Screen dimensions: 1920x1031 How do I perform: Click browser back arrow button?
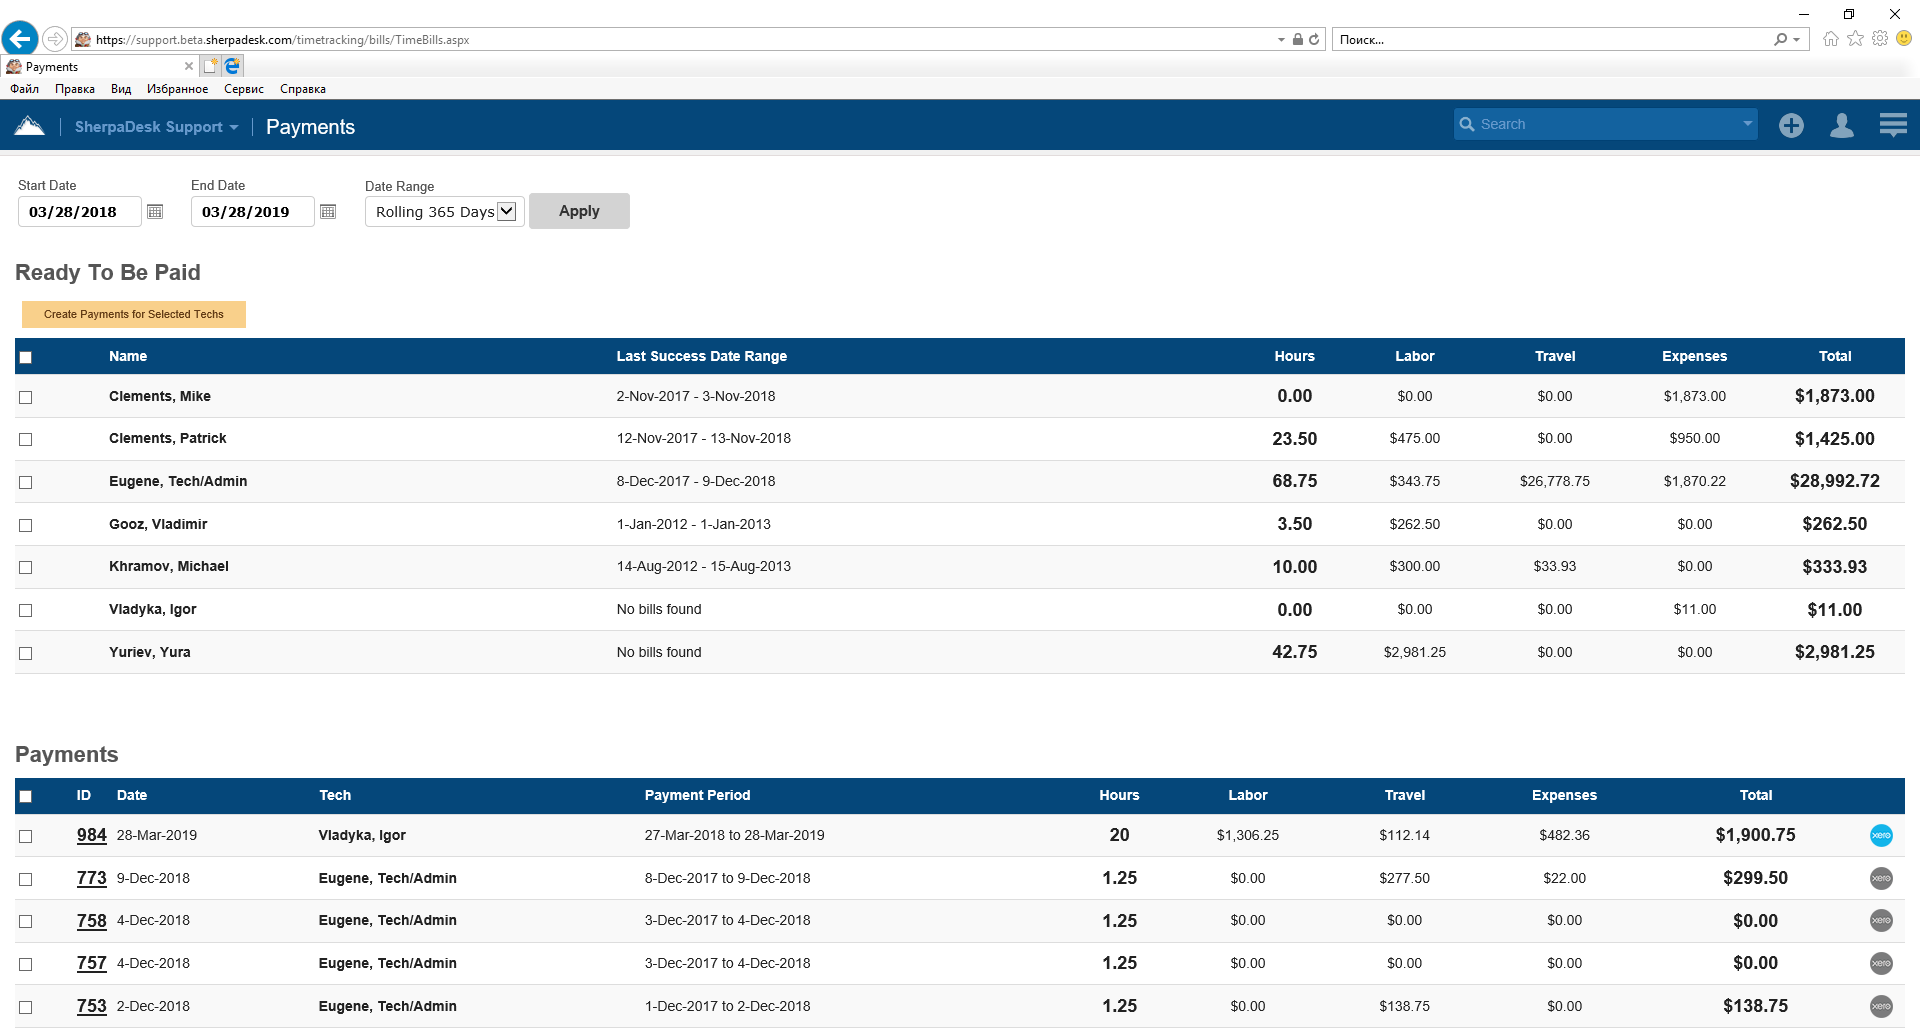(x=20, y=39)
